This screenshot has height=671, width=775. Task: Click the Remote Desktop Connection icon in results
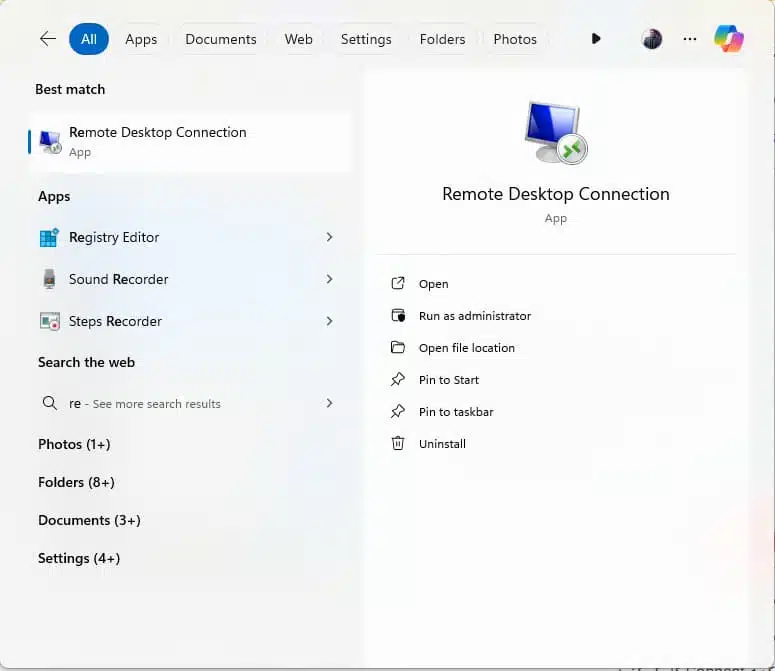pos(50,142)
